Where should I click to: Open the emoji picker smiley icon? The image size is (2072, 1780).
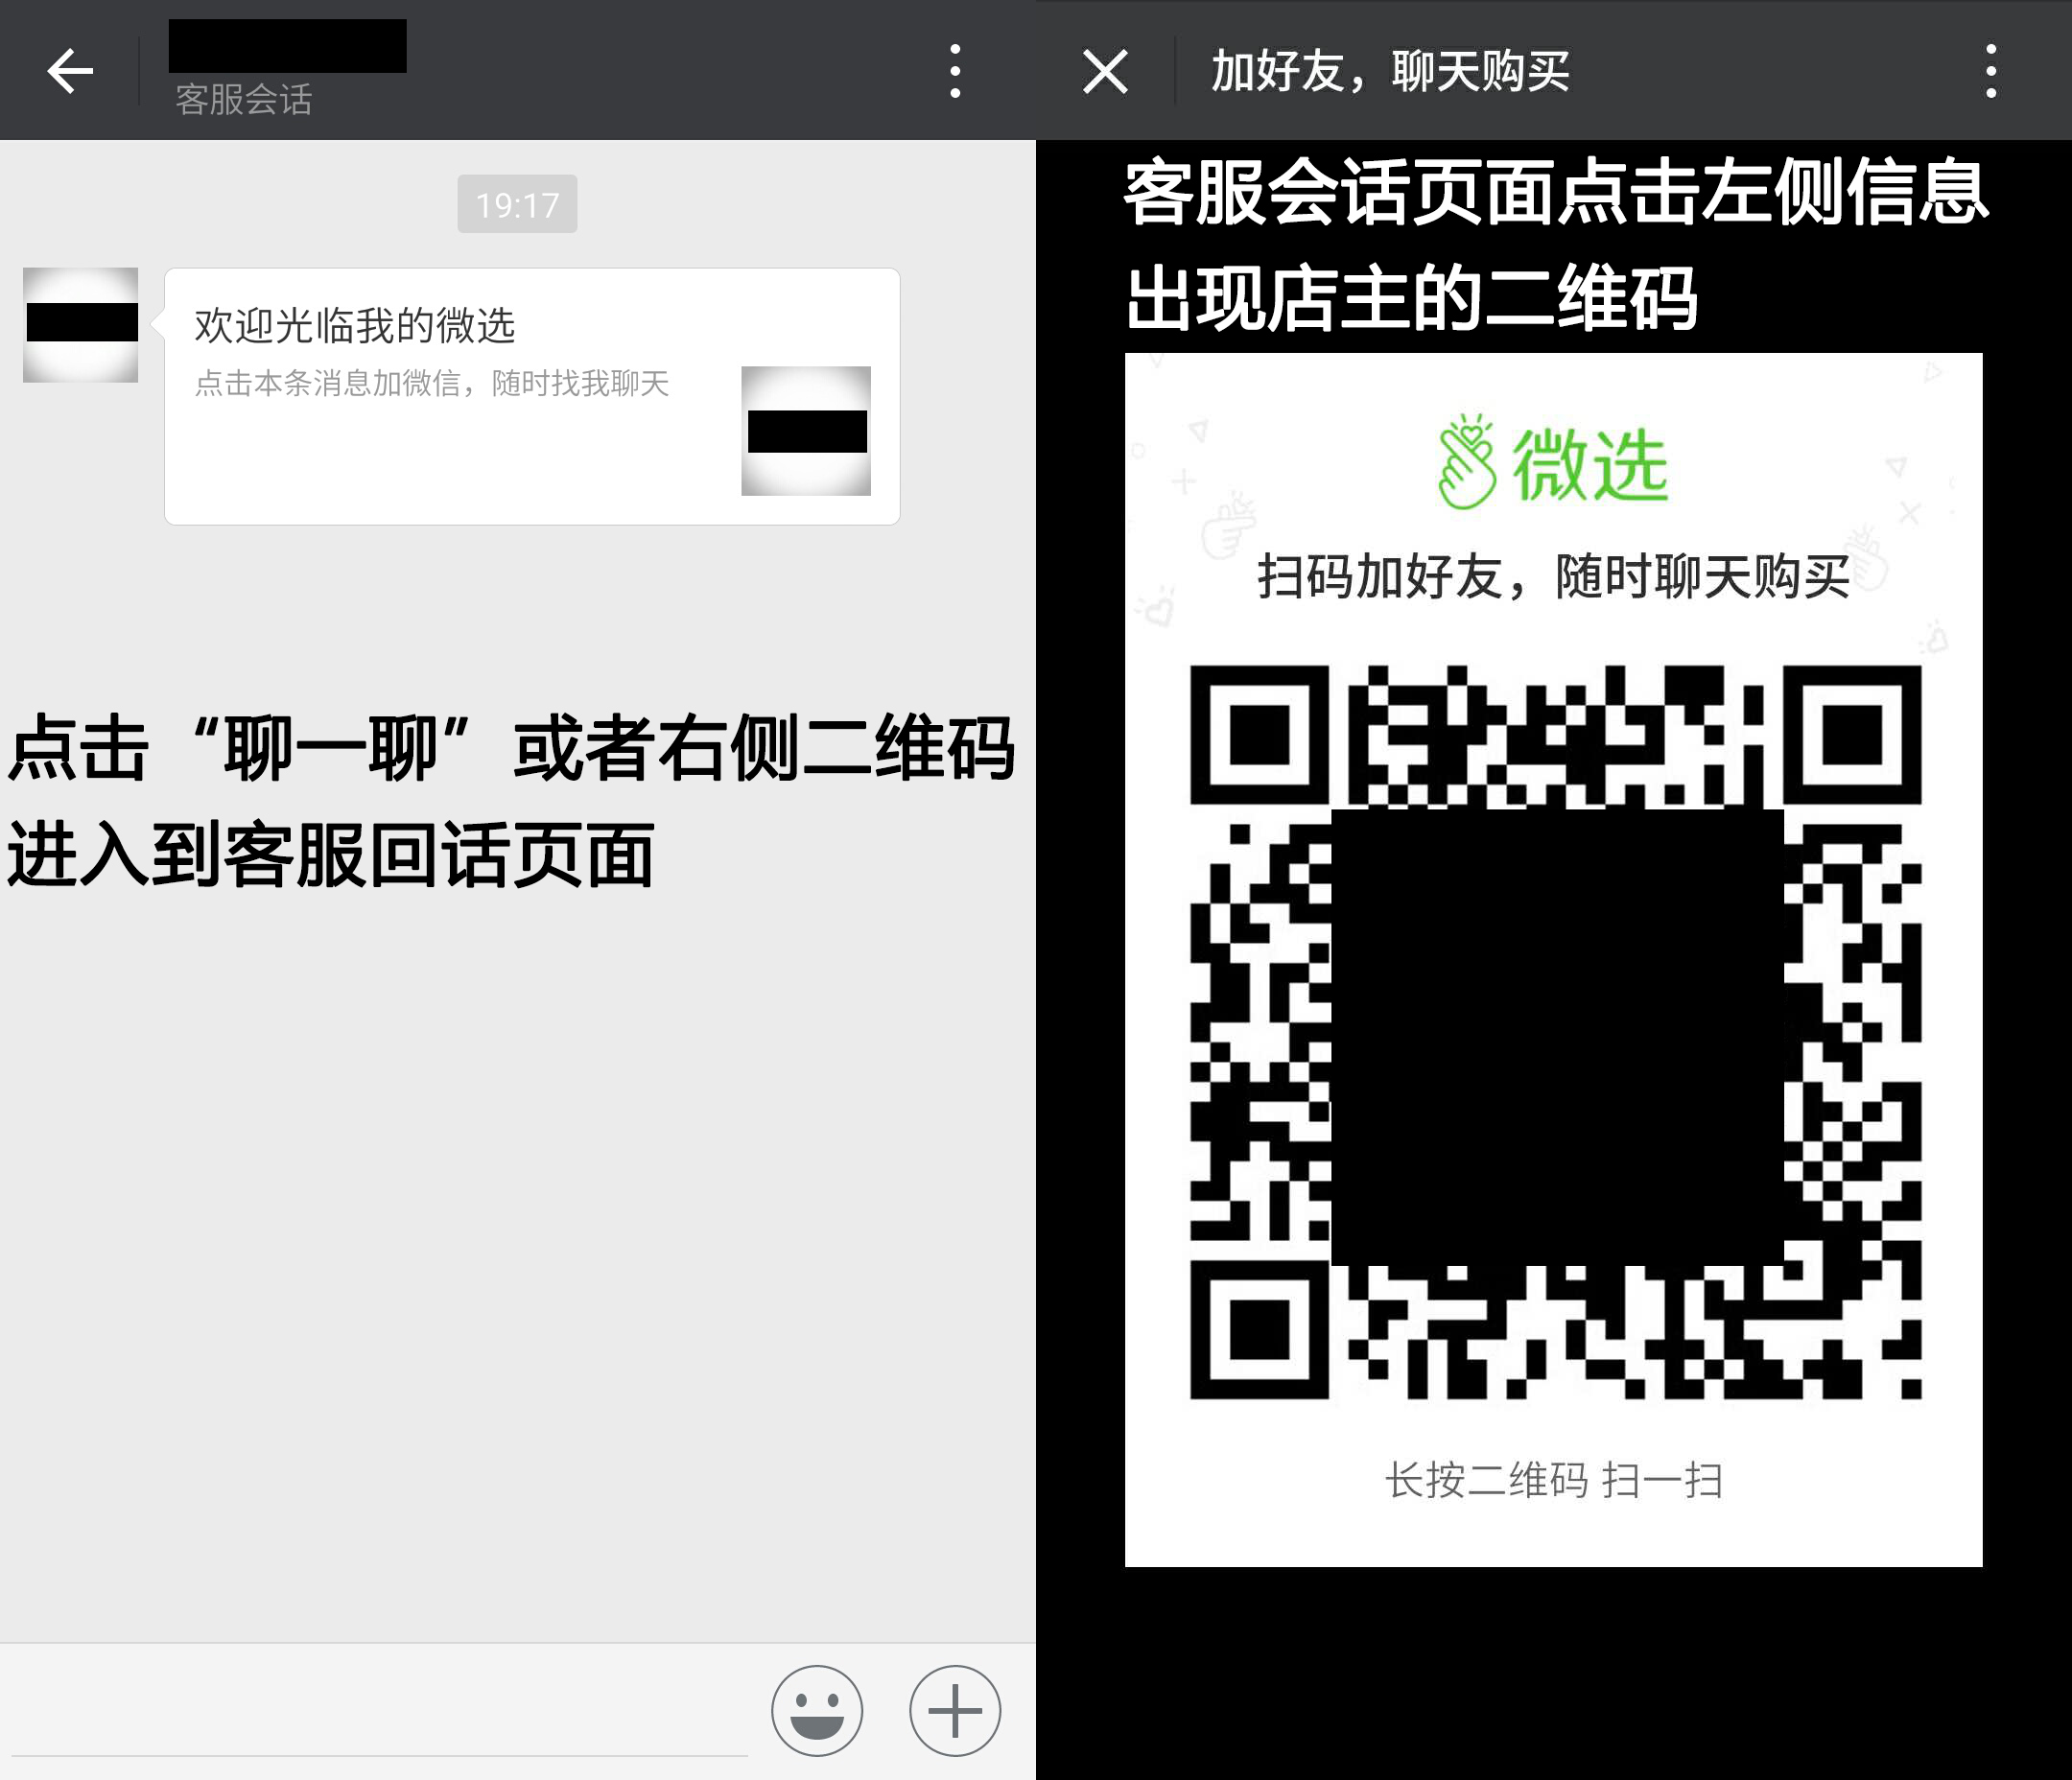tap(816, 1710)
